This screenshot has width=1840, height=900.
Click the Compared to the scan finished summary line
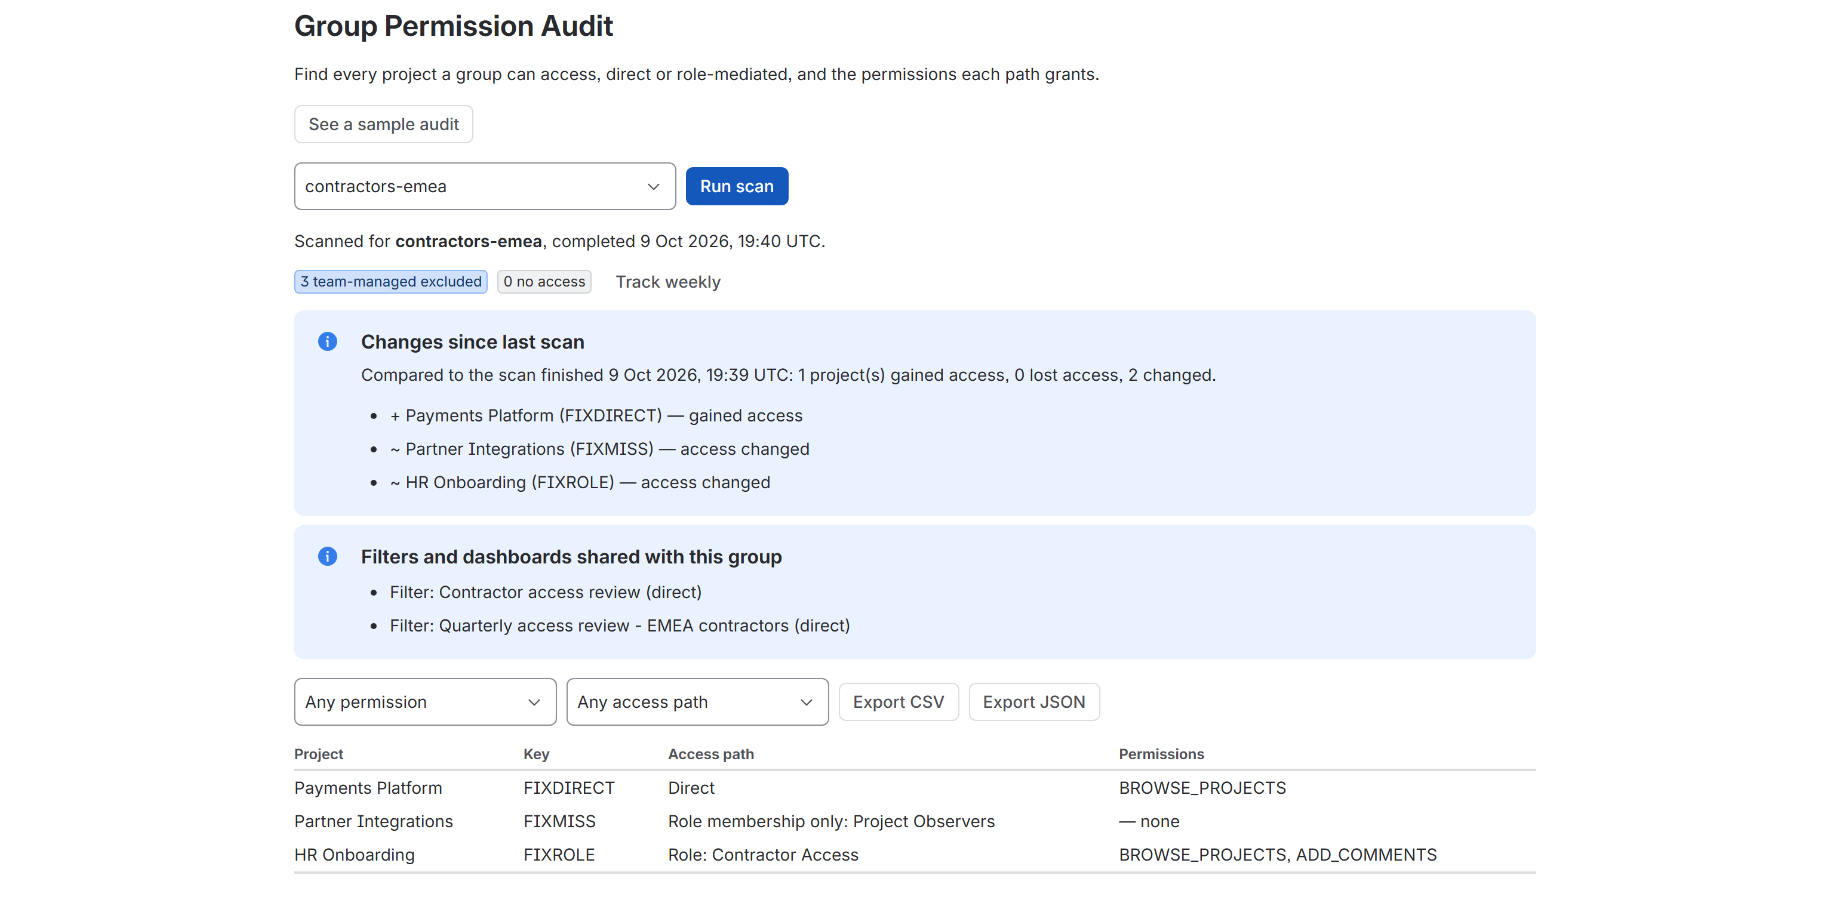[789, 375]
